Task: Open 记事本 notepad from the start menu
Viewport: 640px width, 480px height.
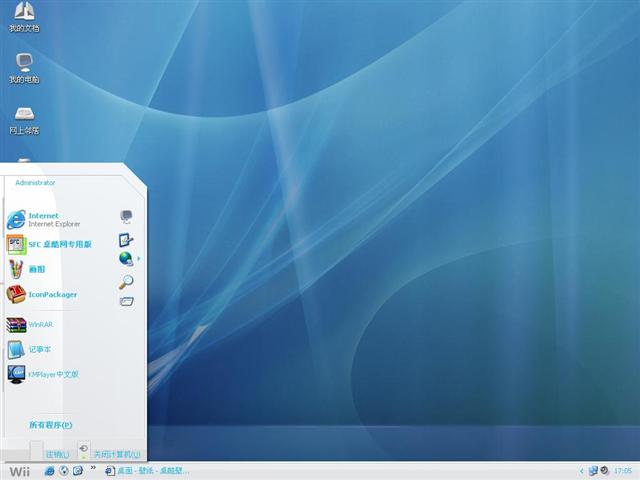Action: tap(29, 349)
